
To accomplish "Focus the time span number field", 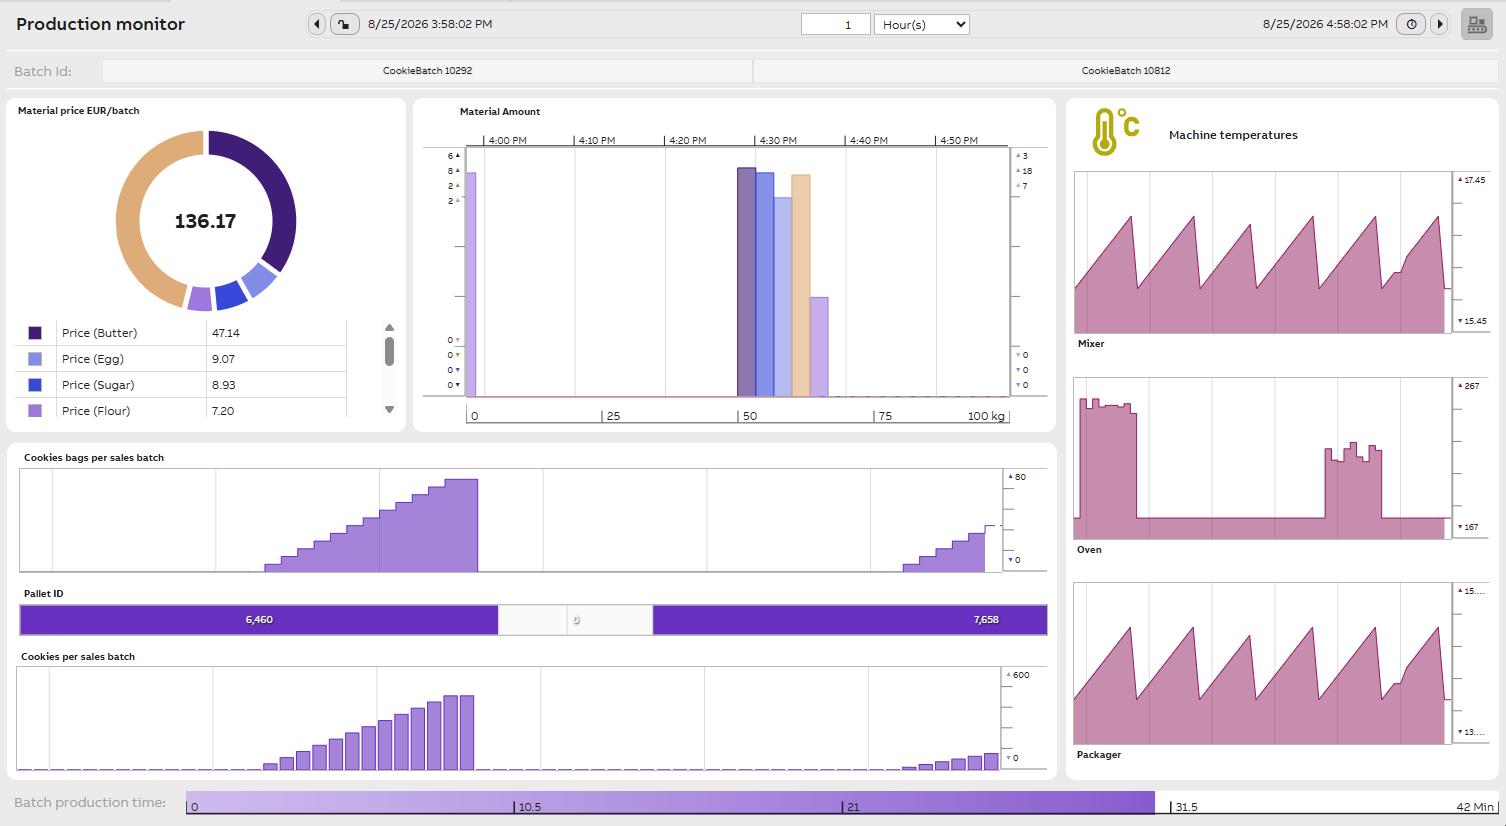I will 836,24.
